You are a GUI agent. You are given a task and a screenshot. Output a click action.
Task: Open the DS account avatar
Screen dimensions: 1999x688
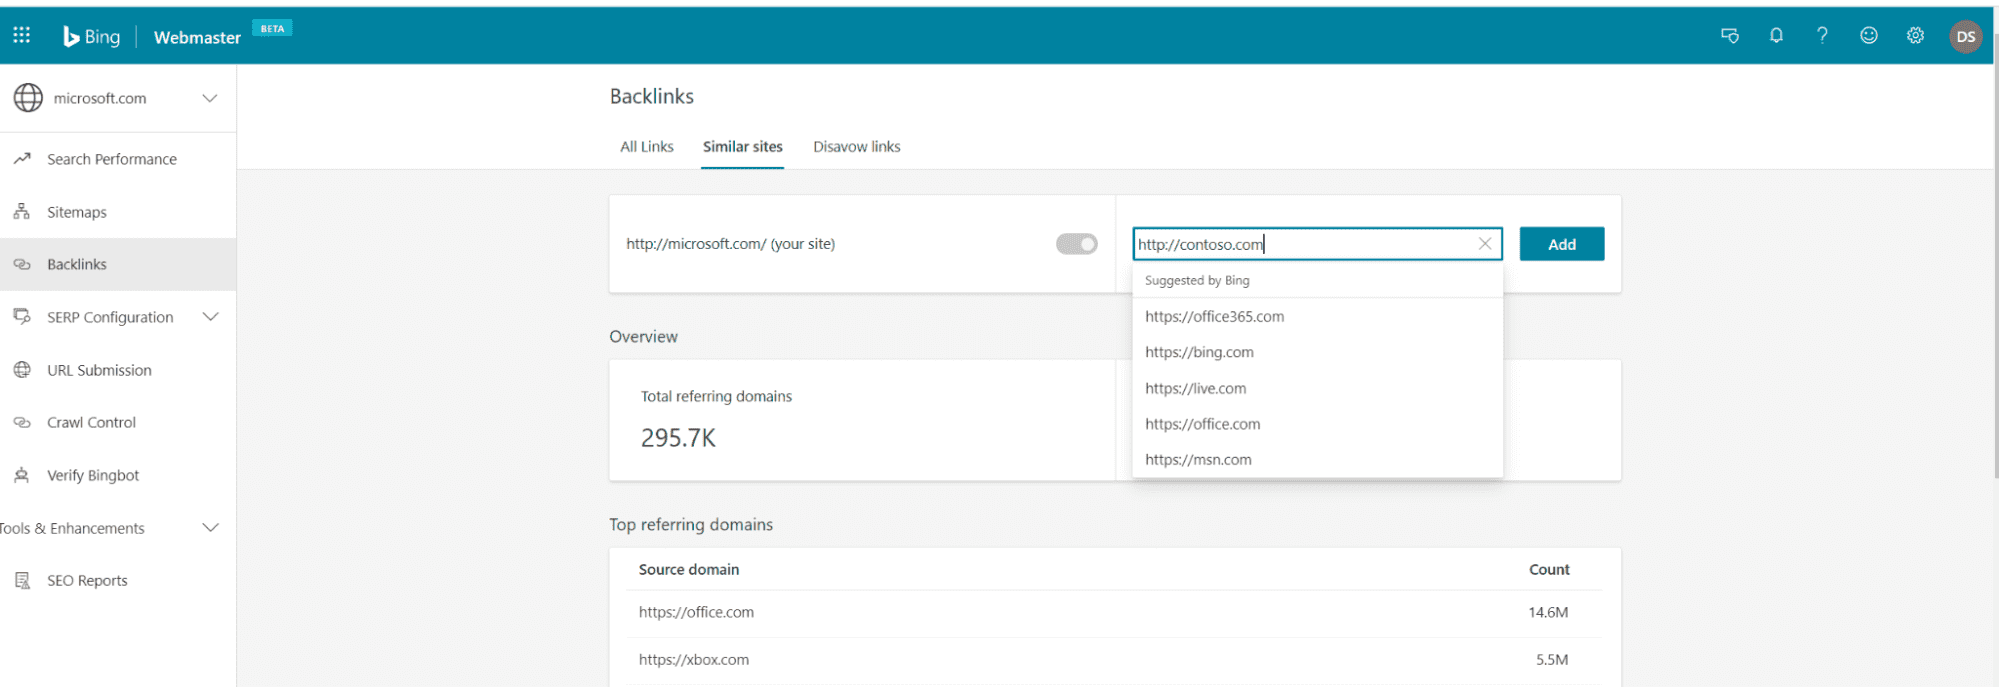pos(1965,37)
